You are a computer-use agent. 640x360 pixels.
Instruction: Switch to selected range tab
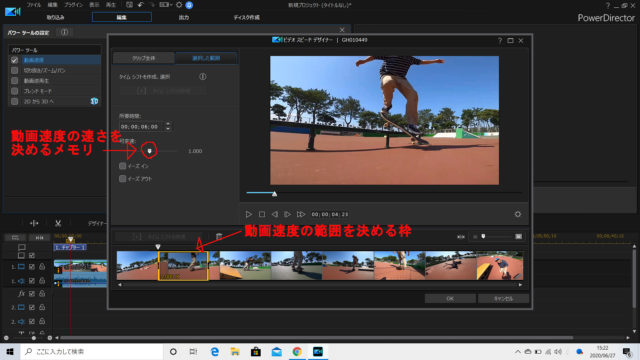pyautogui.click(x=206, y=58)
